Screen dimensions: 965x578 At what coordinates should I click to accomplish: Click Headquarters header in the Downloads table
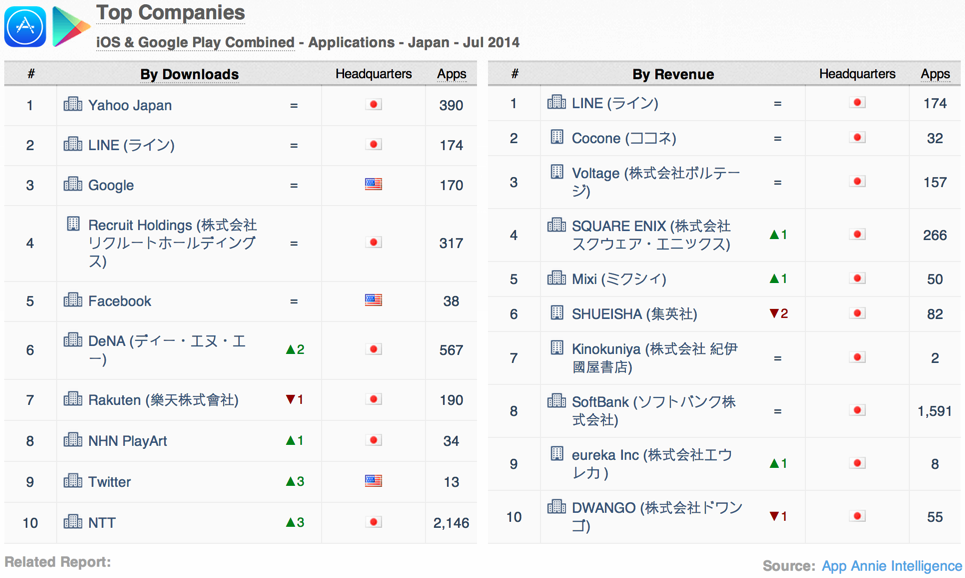pos(374,74)
